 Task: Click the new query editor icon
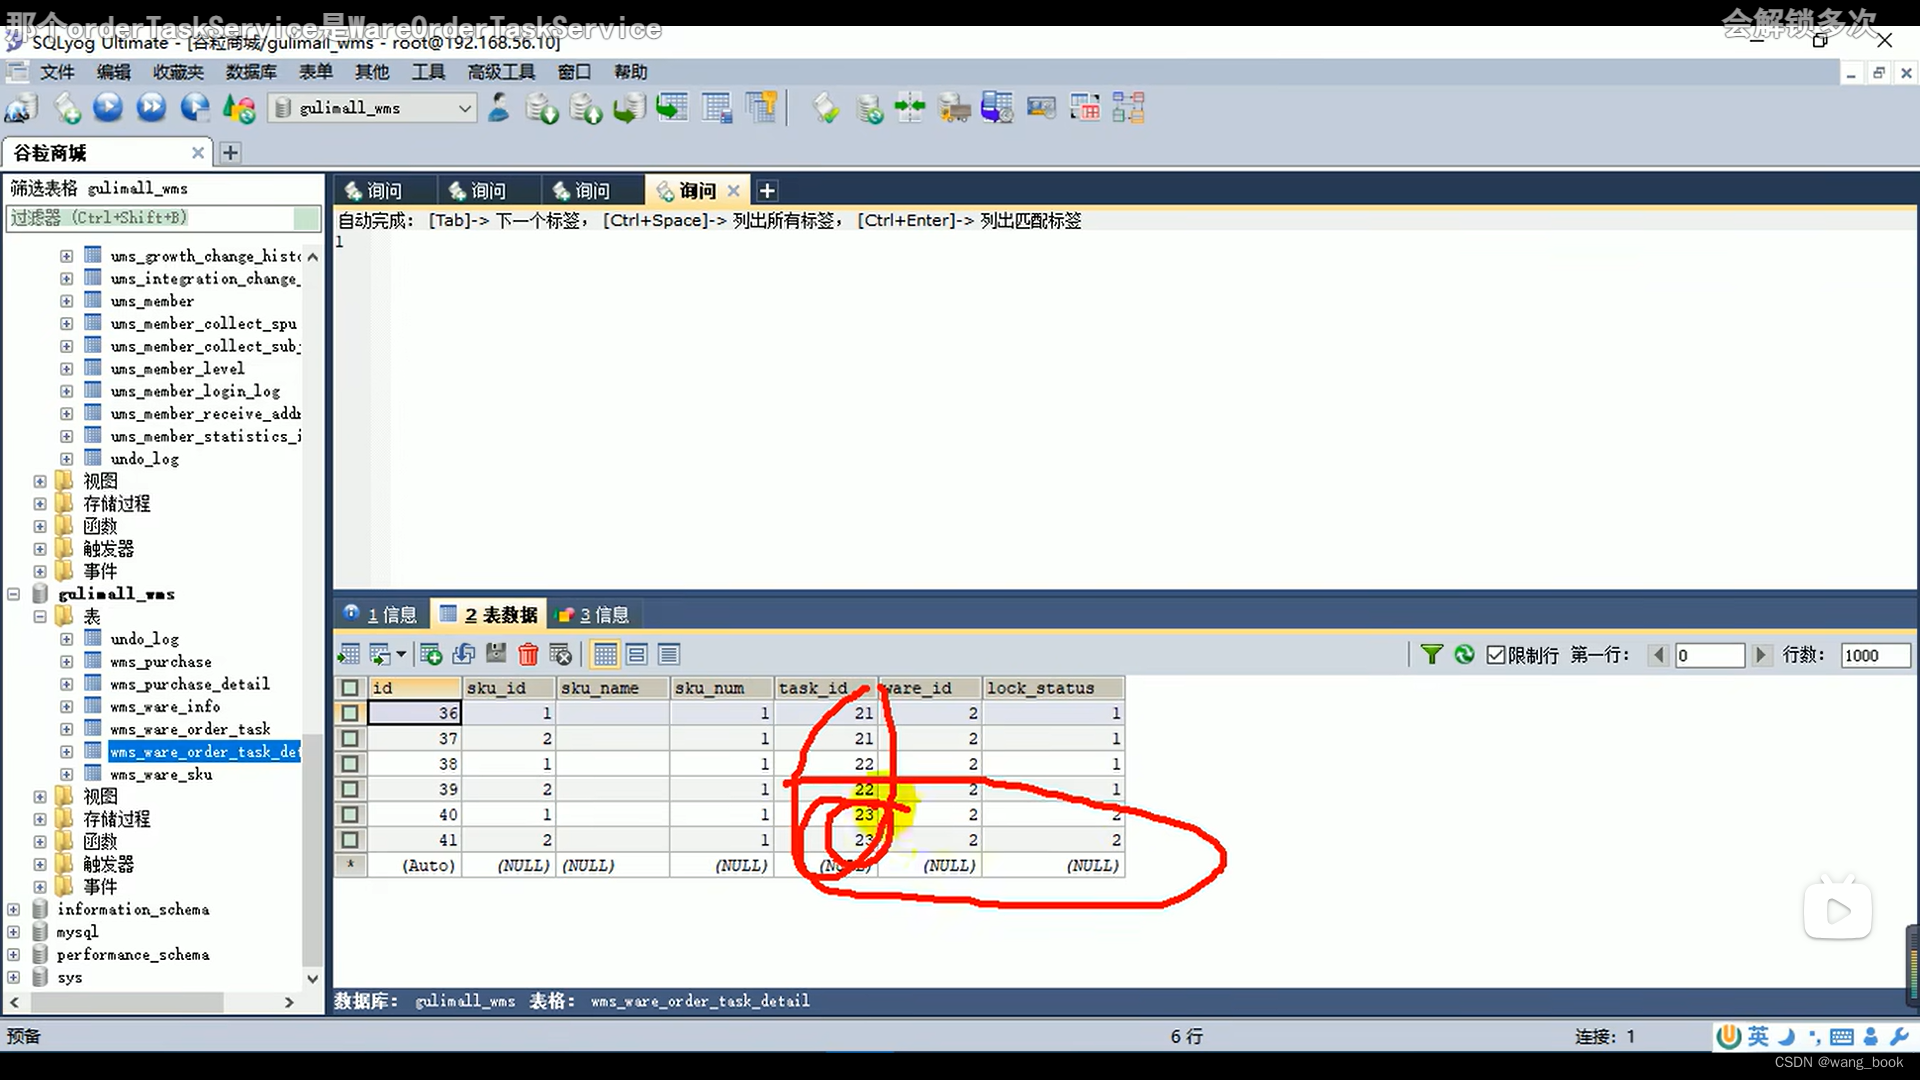point(67,108)
